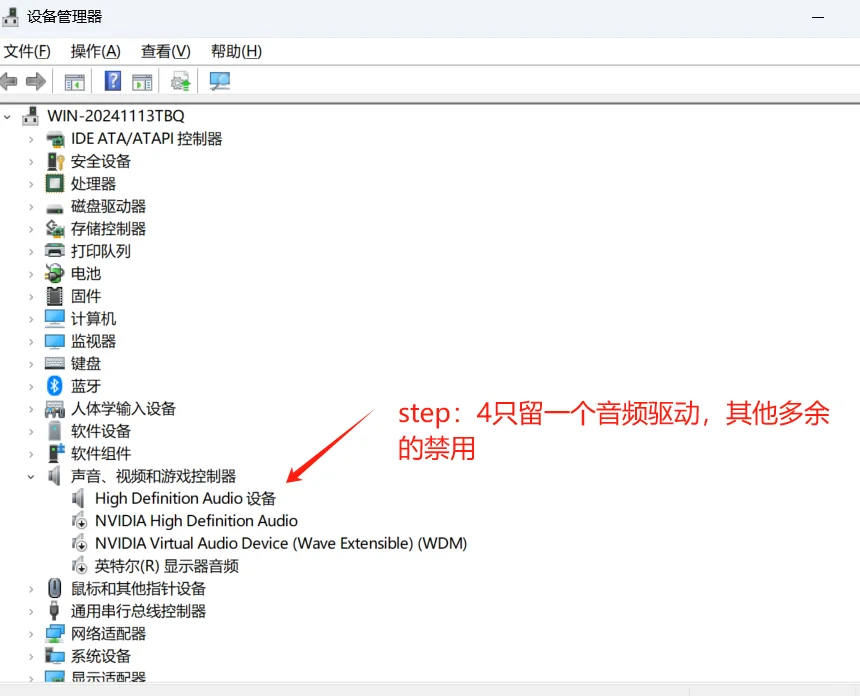The image size is (860, 696).
Task: Click the Show/Hide Console Tree toolbar icon
Action: tap(74, 81)
